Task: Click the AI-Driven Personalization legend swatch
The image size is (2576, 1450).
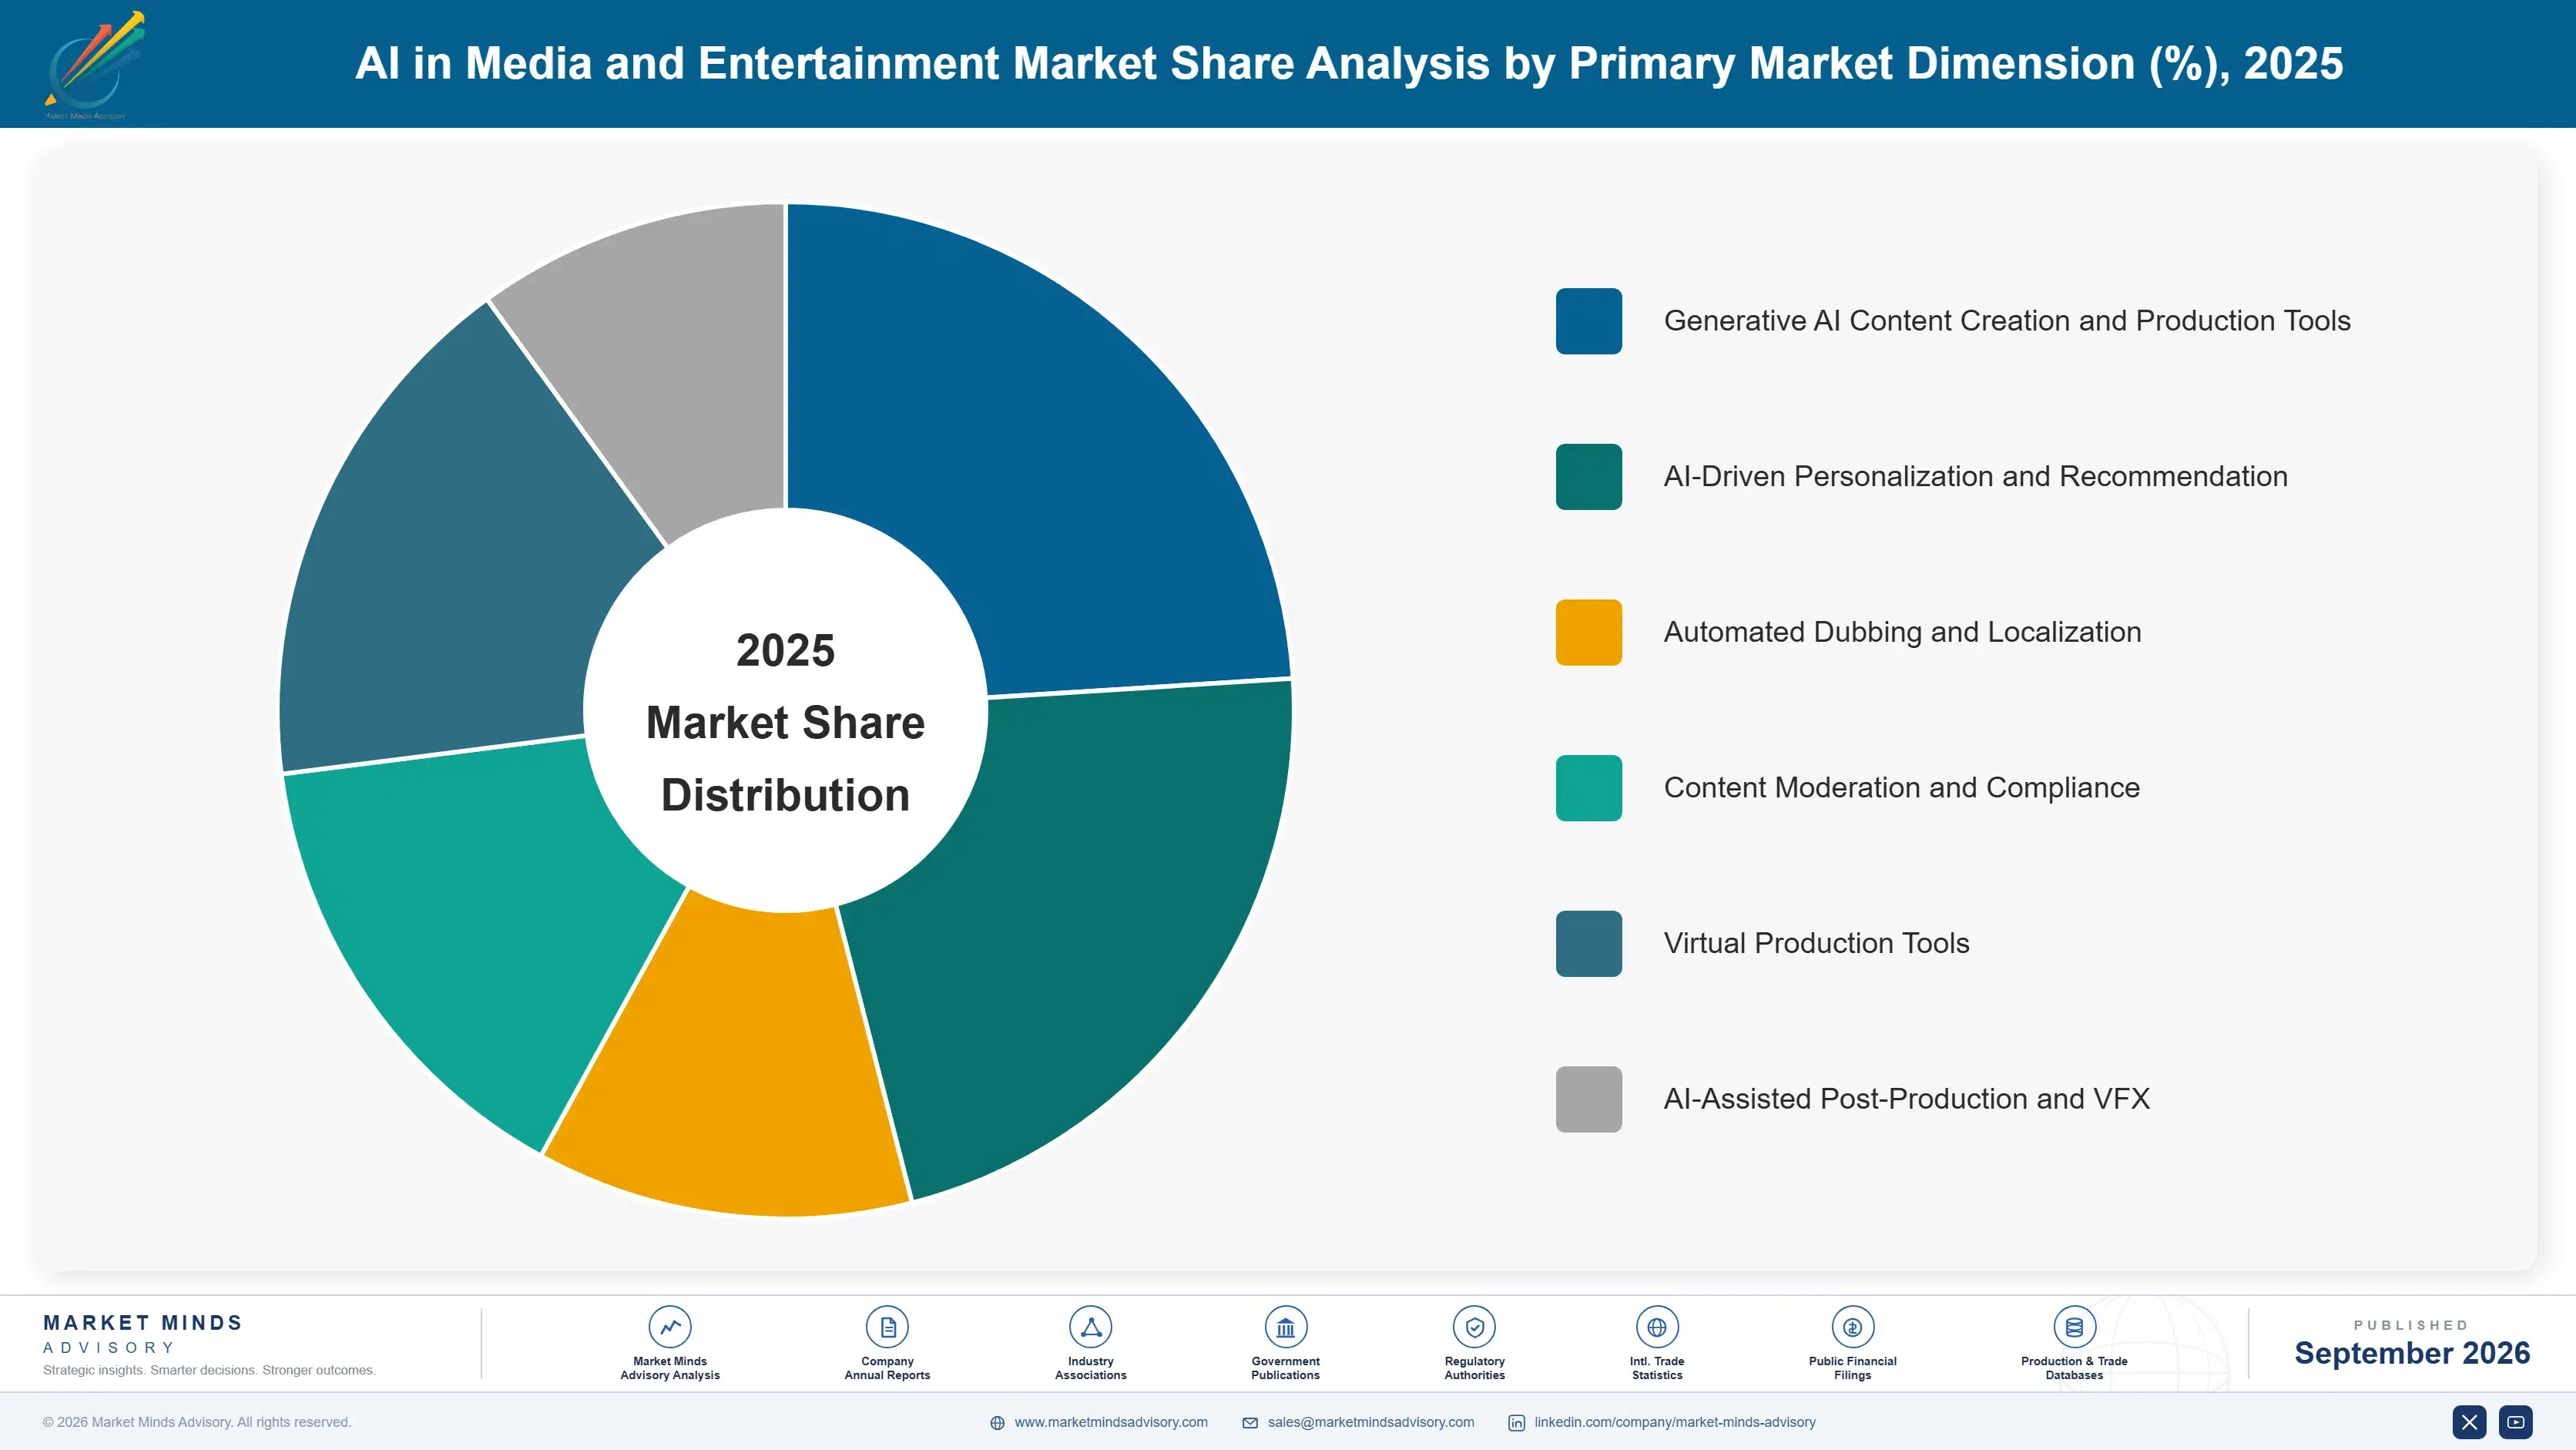Action: [x=1588, y=477]
